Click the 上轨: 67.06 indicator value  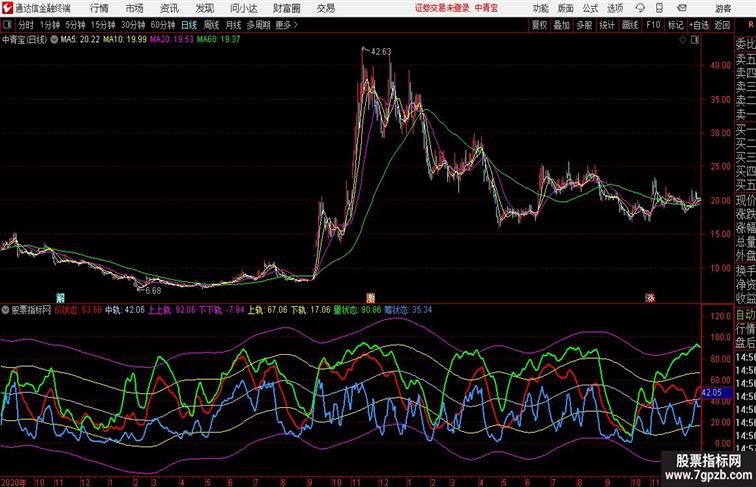click(268, 310)
